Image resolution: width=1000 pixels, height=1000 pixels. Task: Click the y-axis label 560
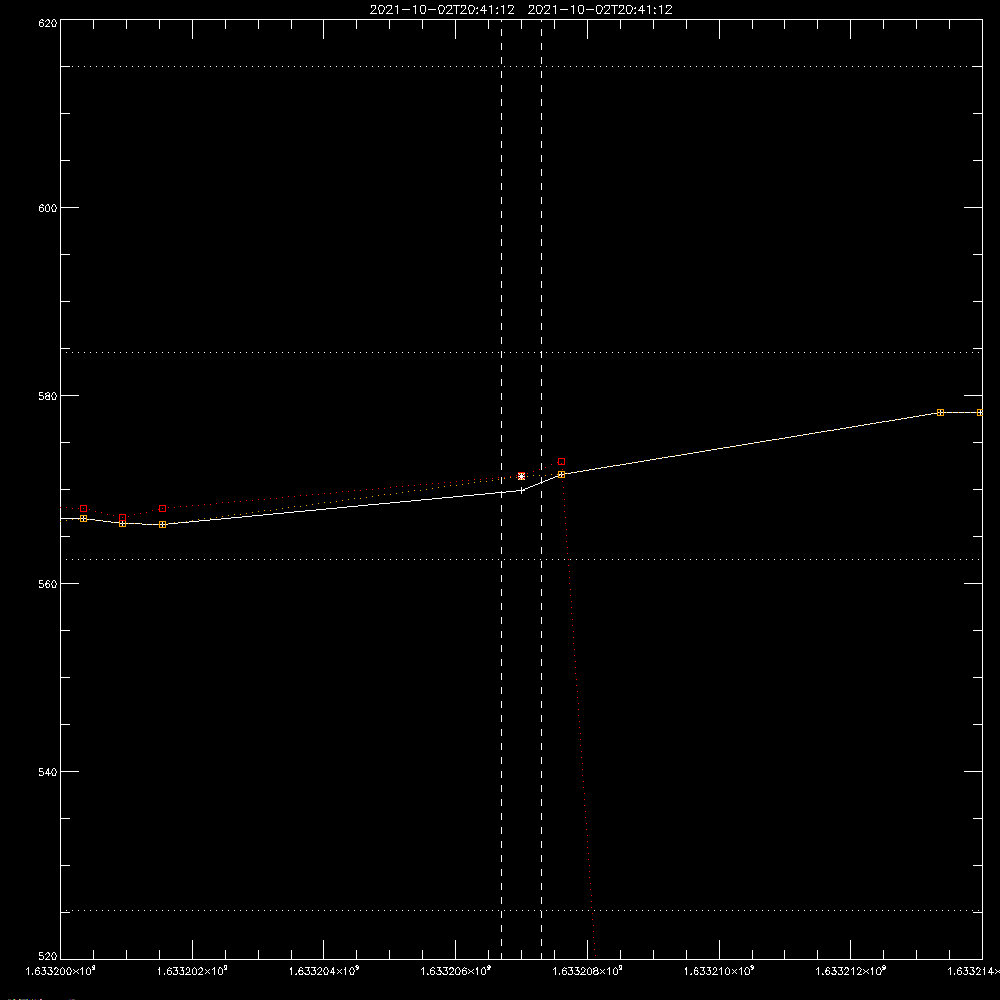point(48,584)
